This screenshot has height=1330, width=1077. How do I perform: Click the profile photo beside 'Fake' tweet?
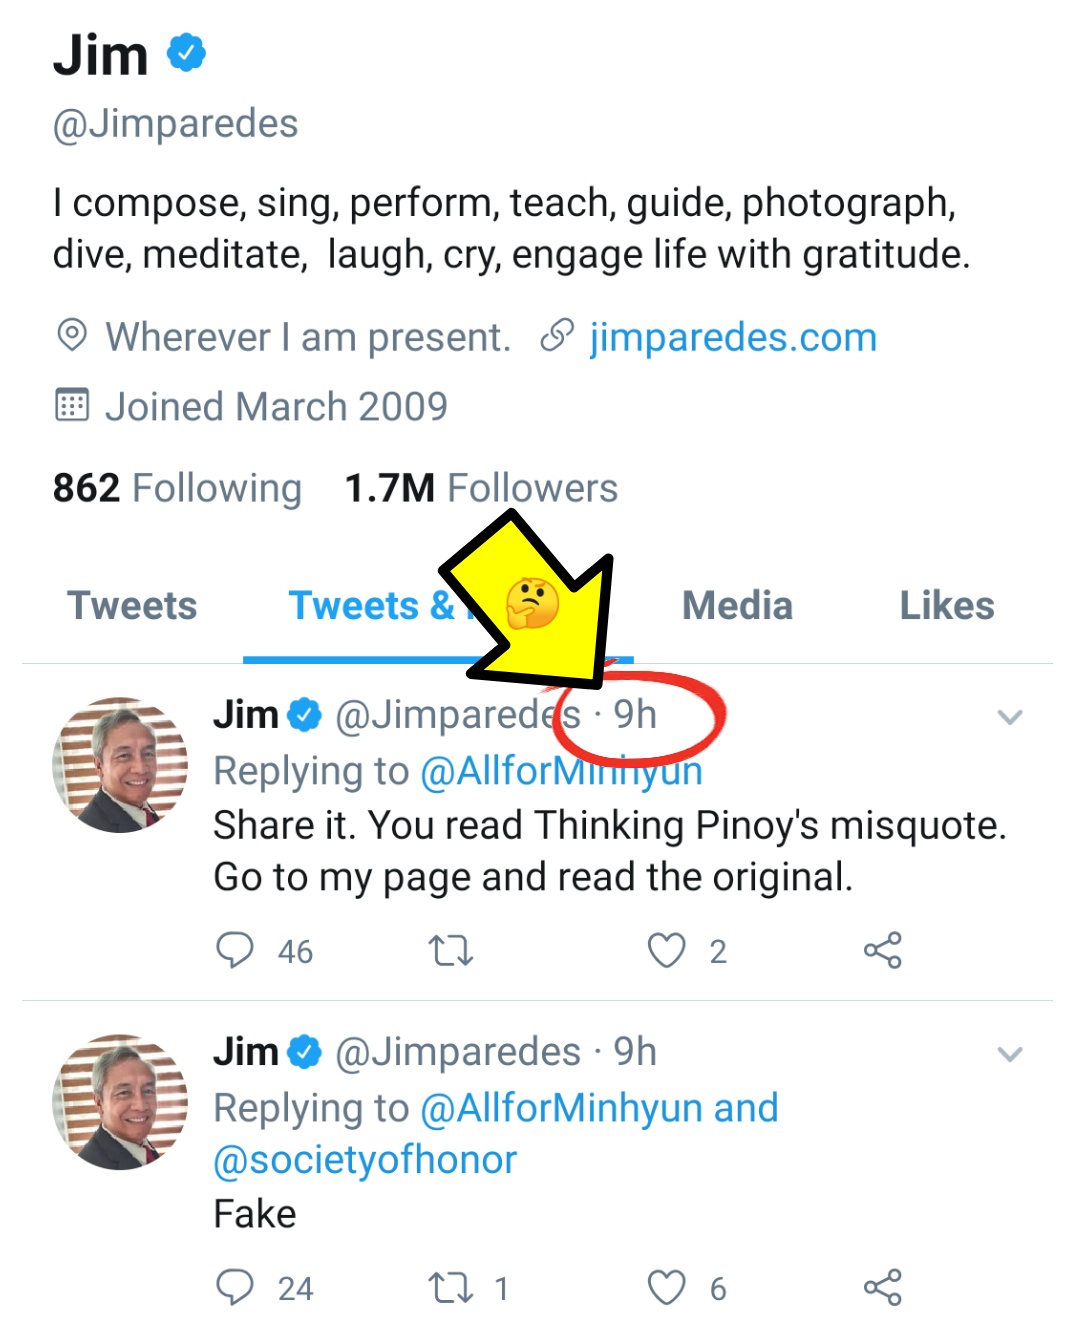click(120, 1102)
